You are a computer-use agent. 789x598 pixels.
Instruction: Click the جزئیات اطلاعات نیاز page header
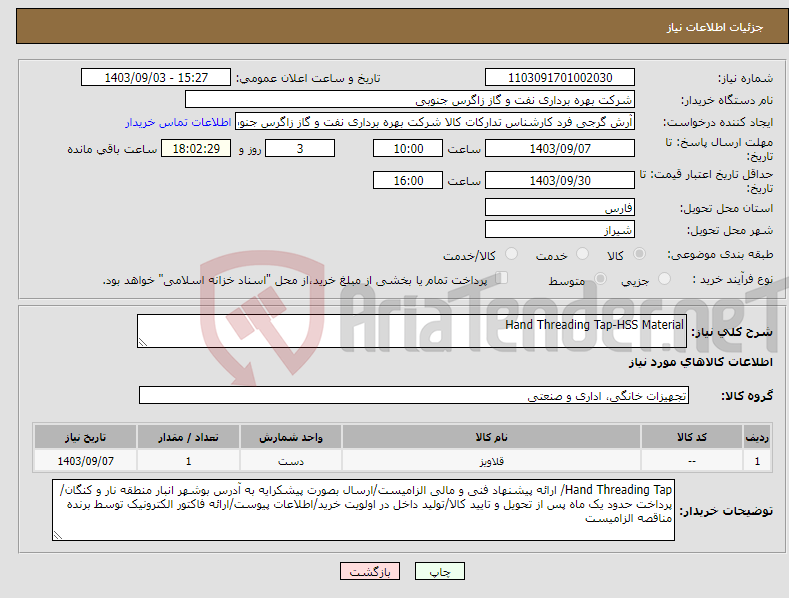(715, 27)
